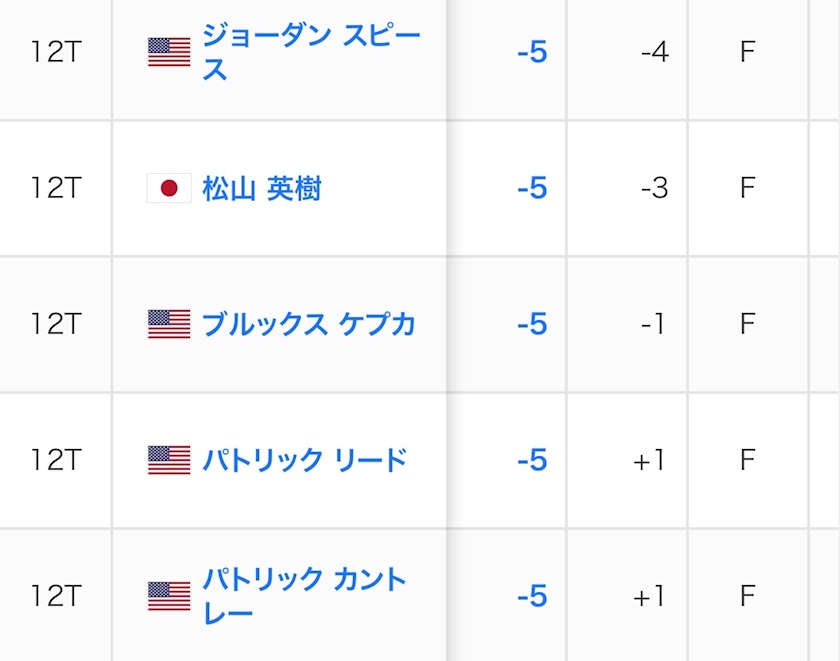Click the -1 round score cell
This screenshot has width=840, height=661.
click(654, 324)
